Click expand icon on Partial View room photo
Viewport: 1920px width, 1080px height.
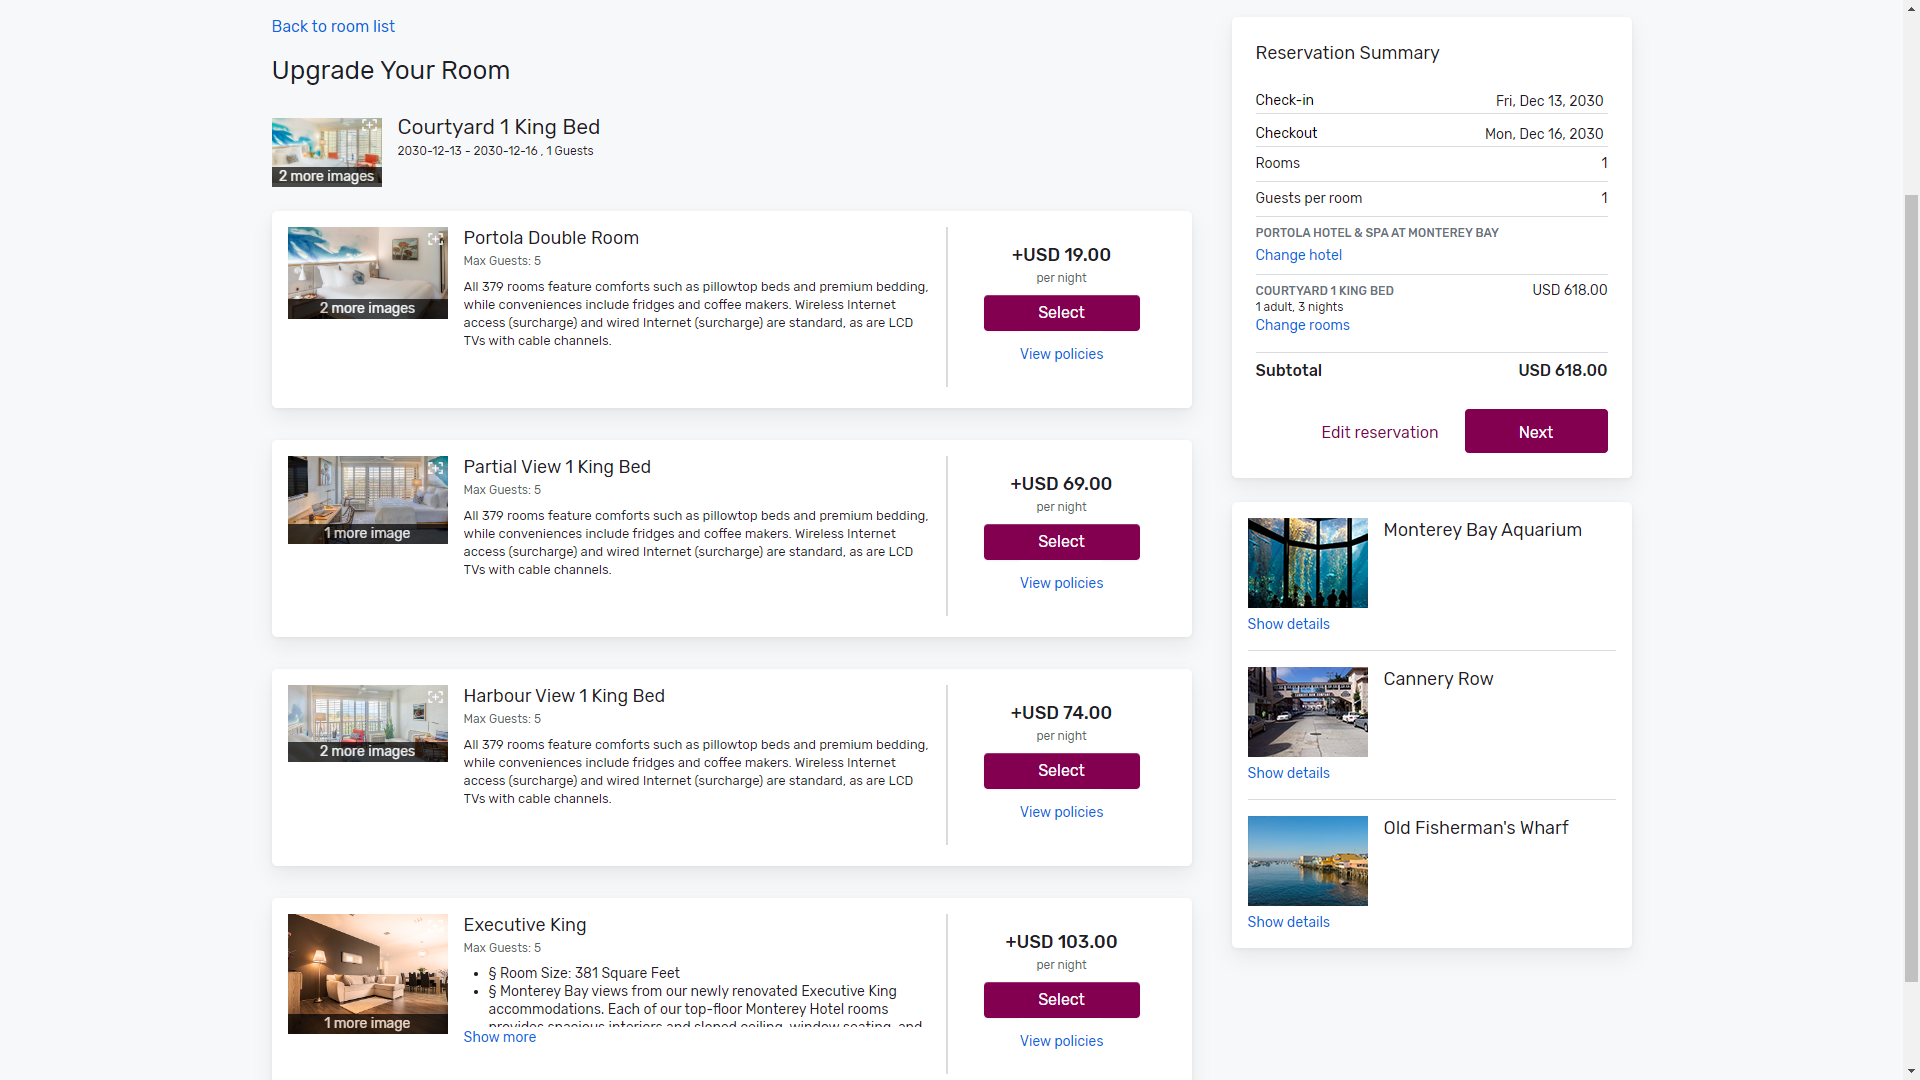[x=435, y=468]
